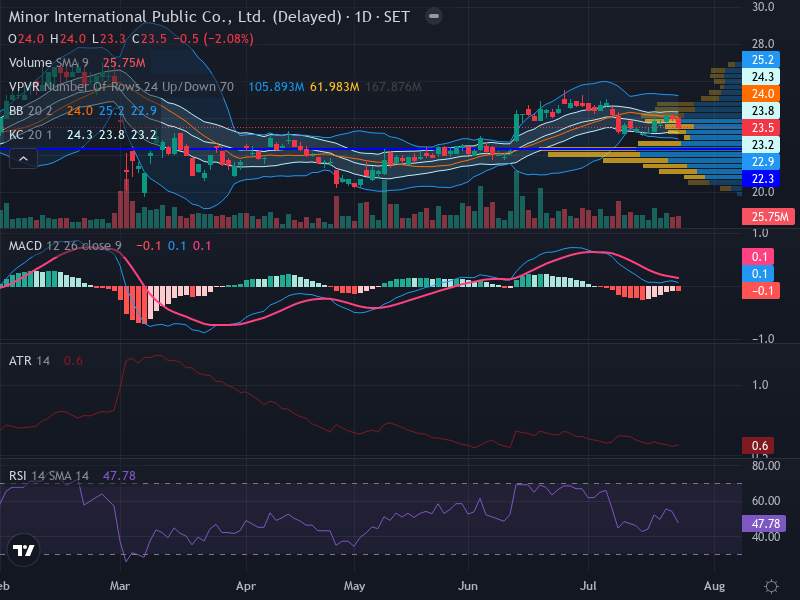Viewport: 800px width, 600px height.
Task: Click the 23.2 white price label on axis
Action: point(761,145)
